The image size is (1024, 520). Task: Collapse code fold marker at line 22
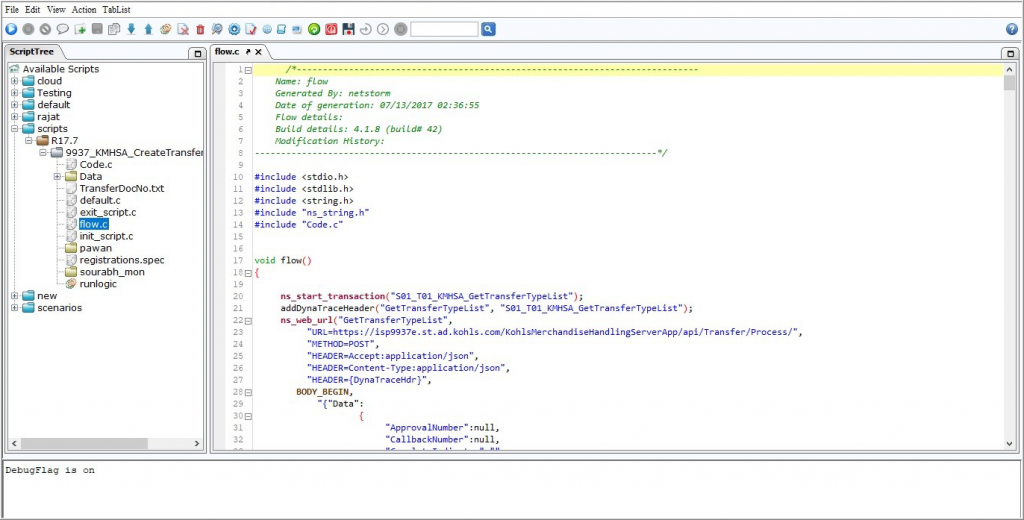point(248,321)
